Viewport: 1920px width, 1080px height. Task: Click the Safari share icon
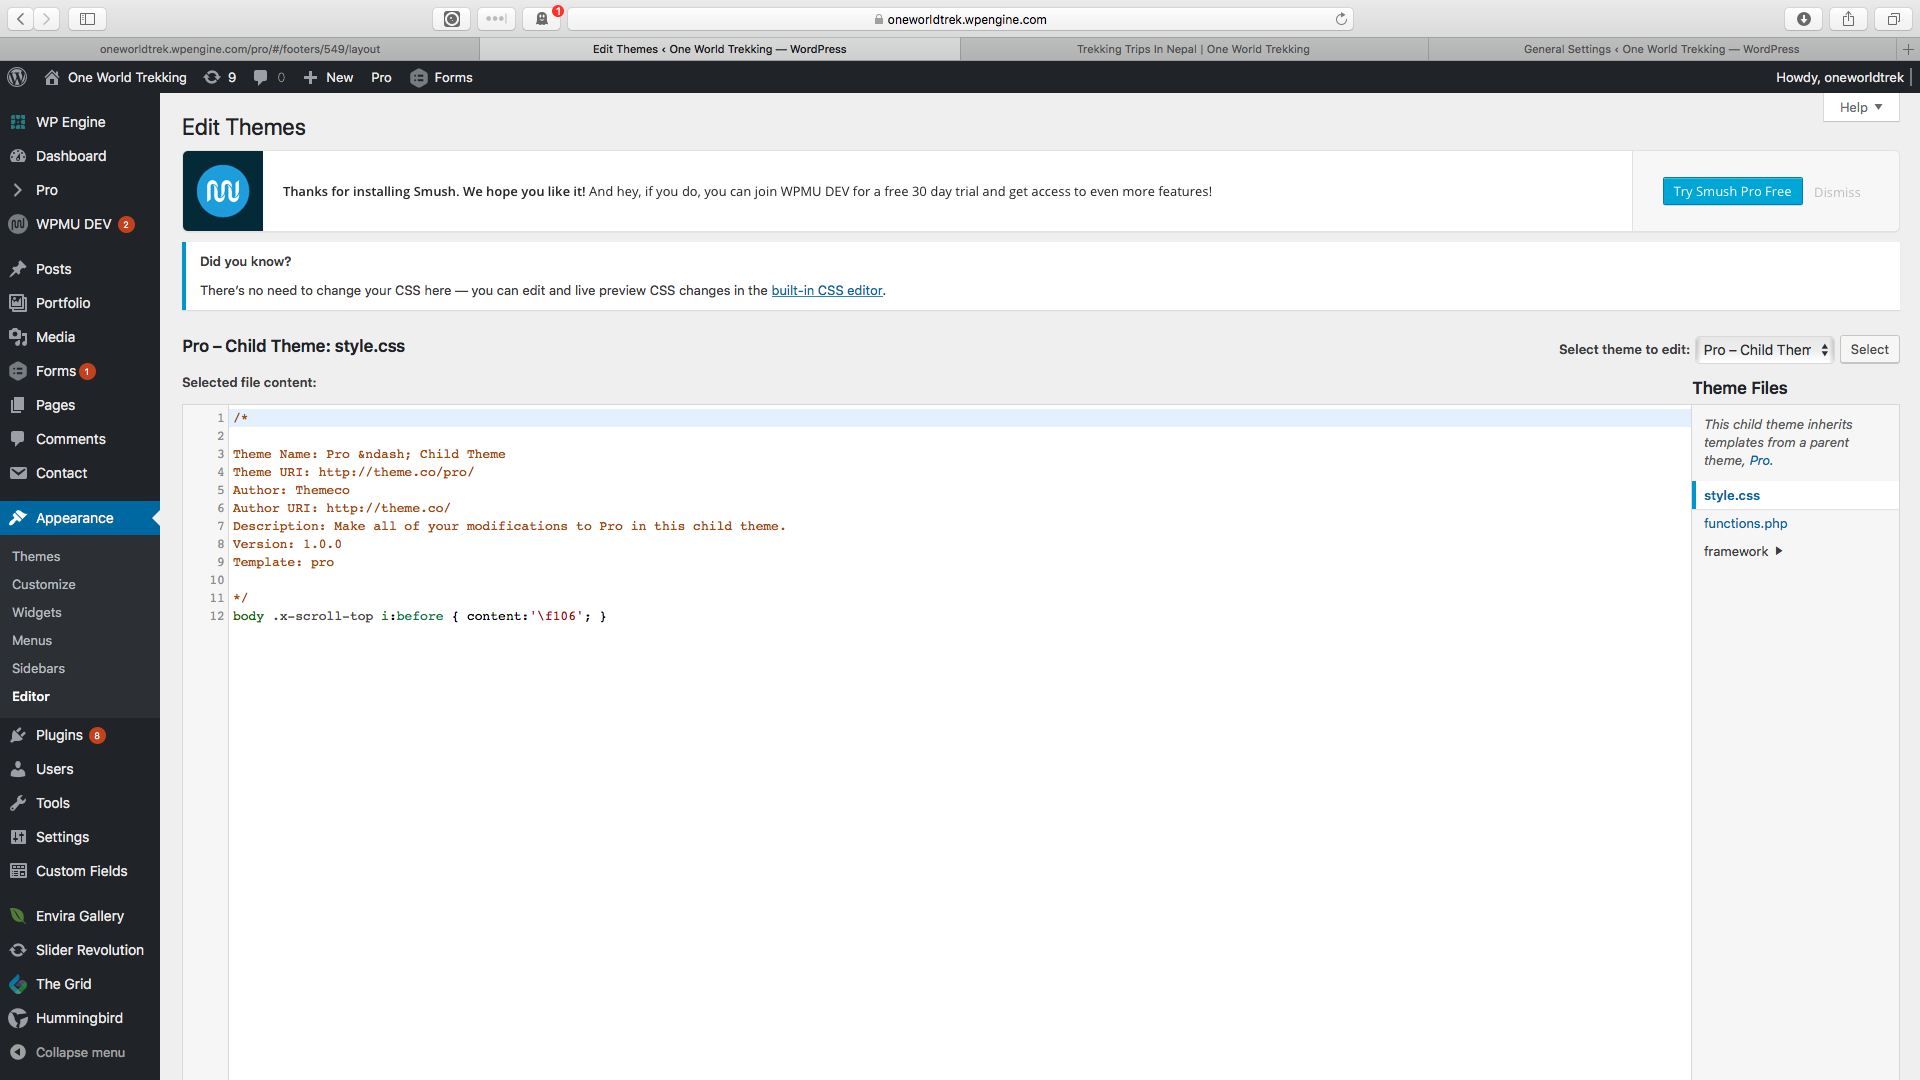click(x=1848, y=19)
